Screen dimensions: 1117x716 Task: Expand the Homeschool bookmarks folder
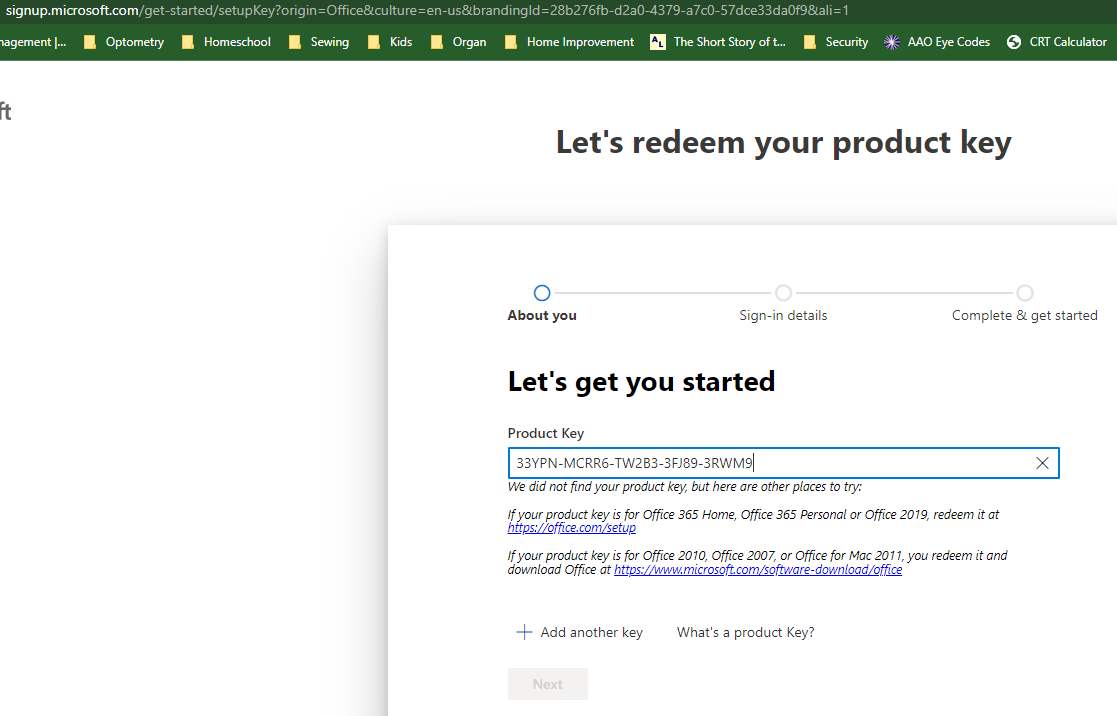click(x=226, y=42)
